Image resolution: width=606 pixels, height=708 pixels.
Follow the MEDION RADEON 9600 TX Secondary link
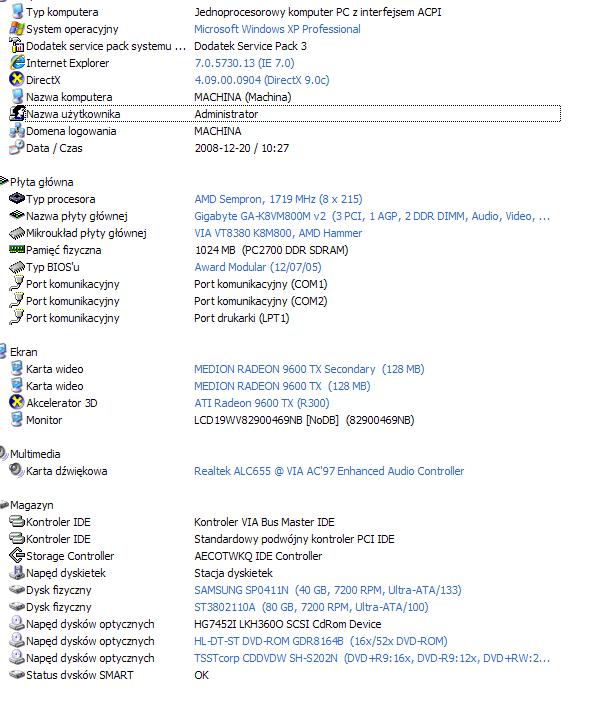pos(285,369)
